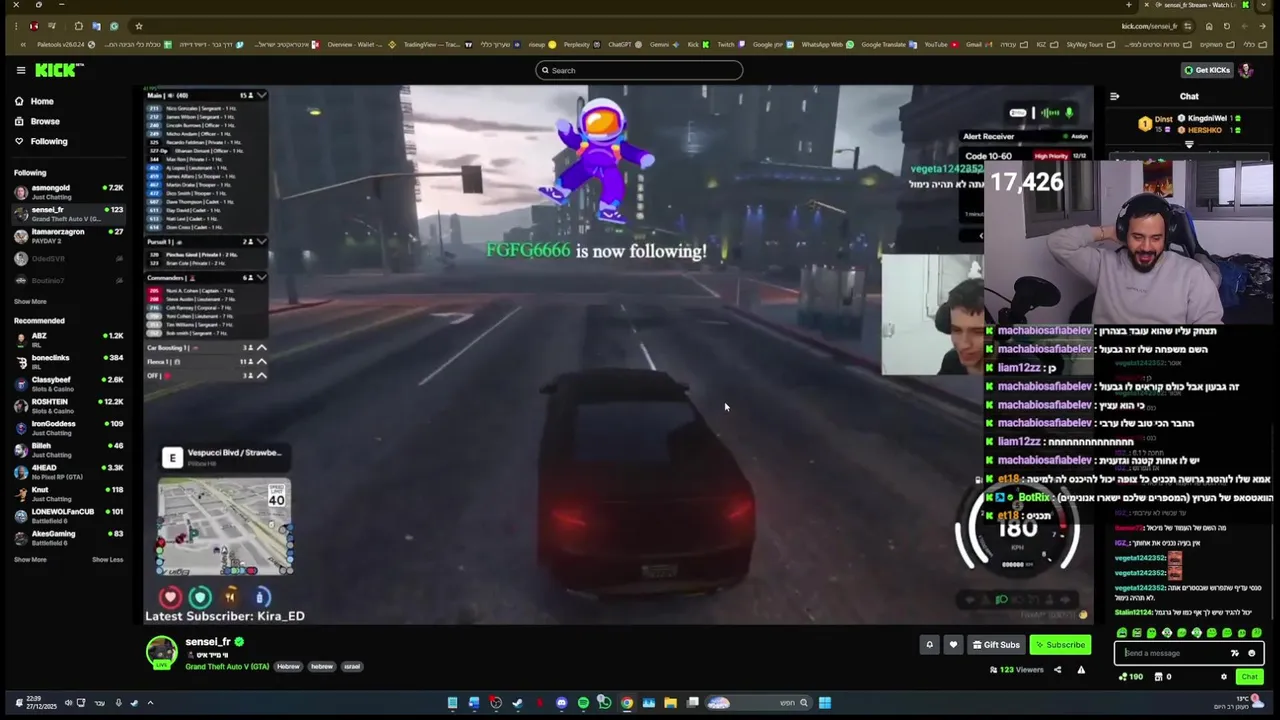Viewport: 1280px width, 720px height.
Task: Open recommended channel ABZ
Action: (x=68, y=339)
